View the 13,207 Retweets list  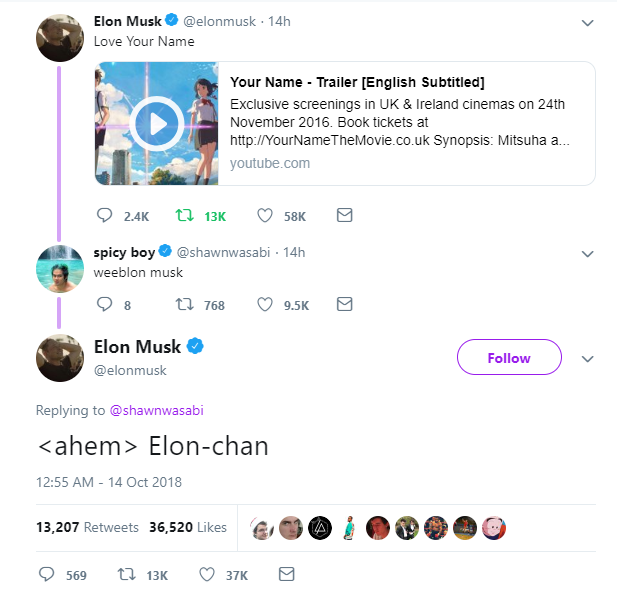coord(87,527)
